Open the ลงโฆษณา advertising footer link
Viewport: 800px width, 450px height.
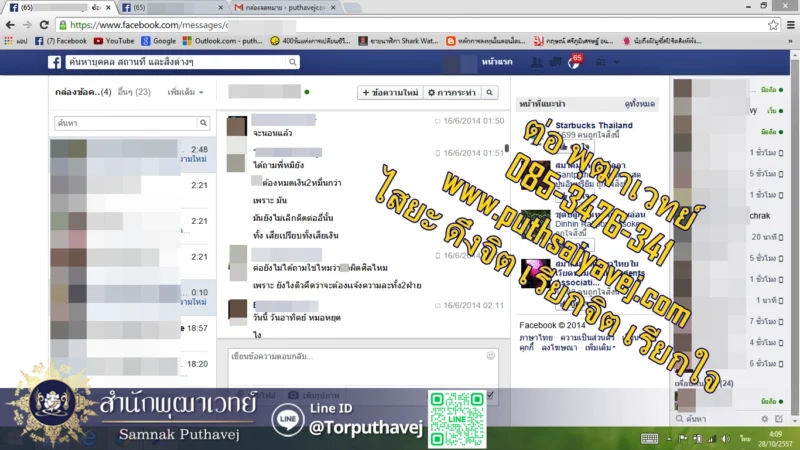point(559,347)
